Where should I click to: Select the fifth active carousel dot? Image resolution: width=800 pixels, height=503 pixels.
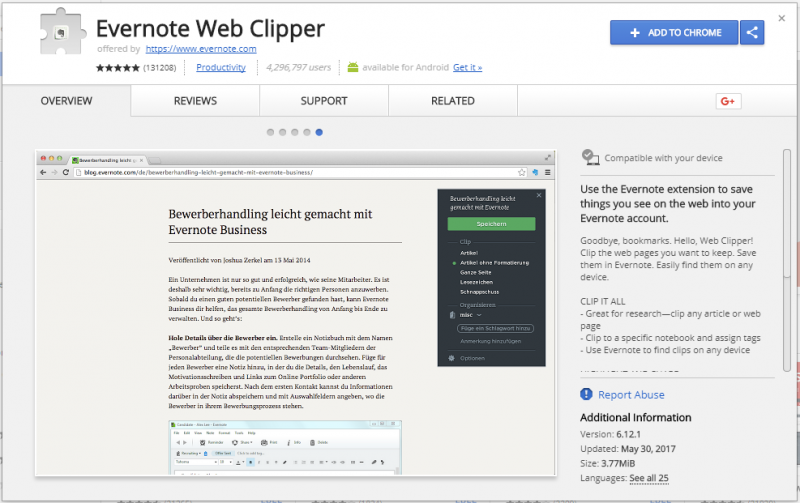pos(319,132)
